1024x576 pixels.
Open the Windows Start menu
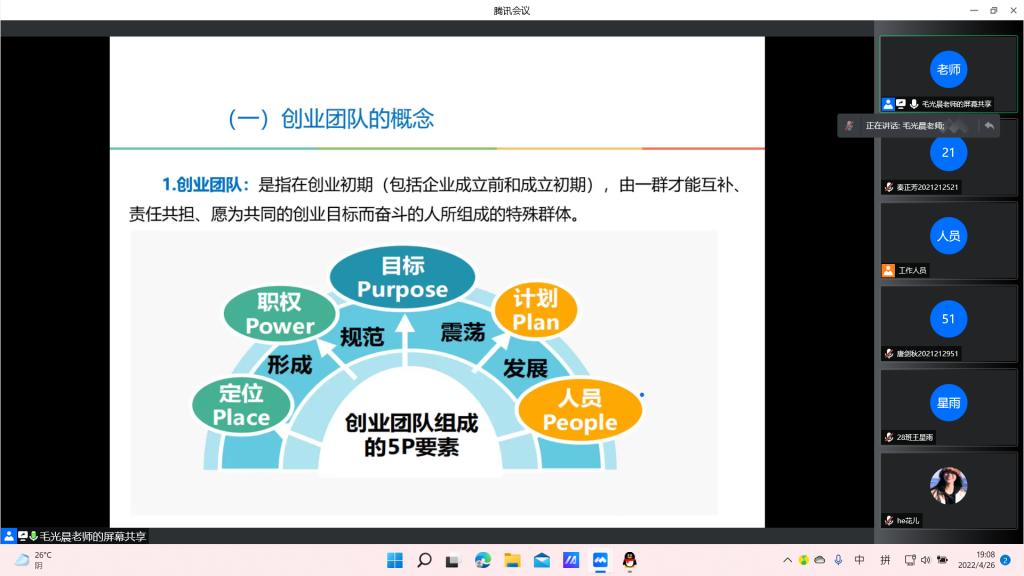pyautogui.click(x=394, y=560)
